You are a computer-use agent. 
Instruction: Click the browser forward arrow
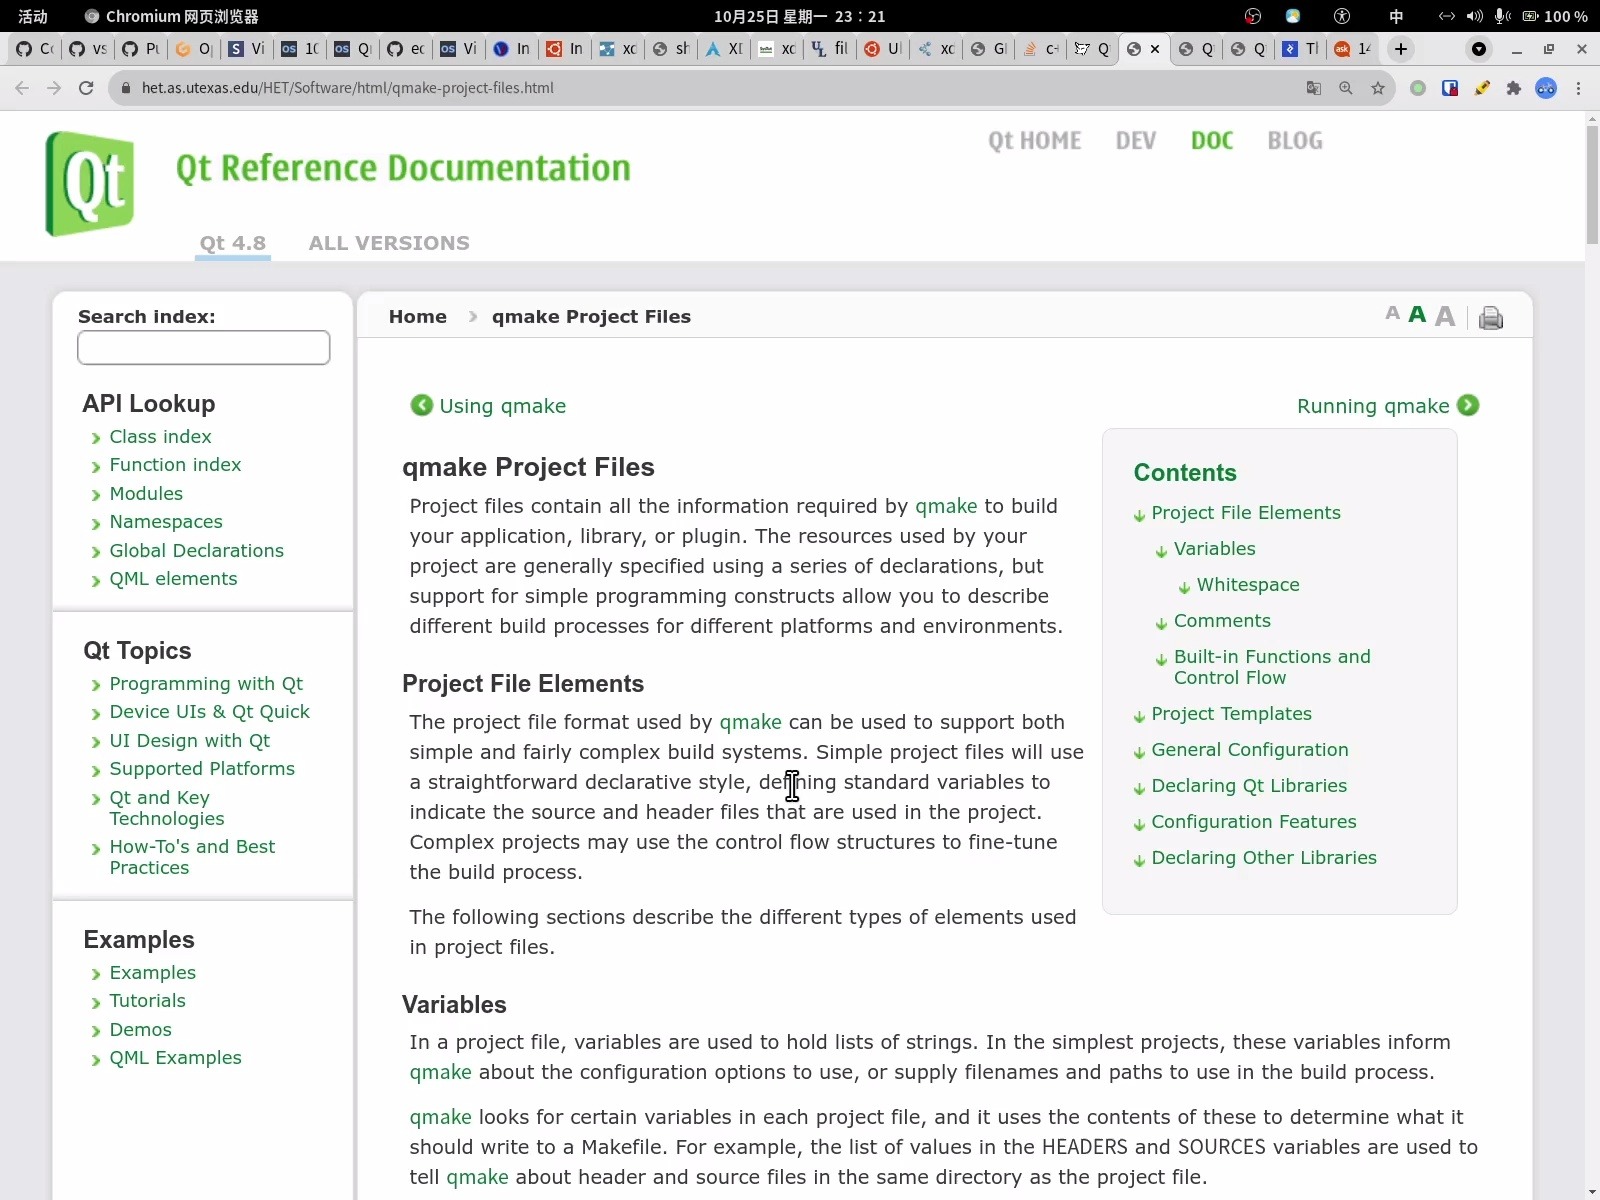click(54, 88)
